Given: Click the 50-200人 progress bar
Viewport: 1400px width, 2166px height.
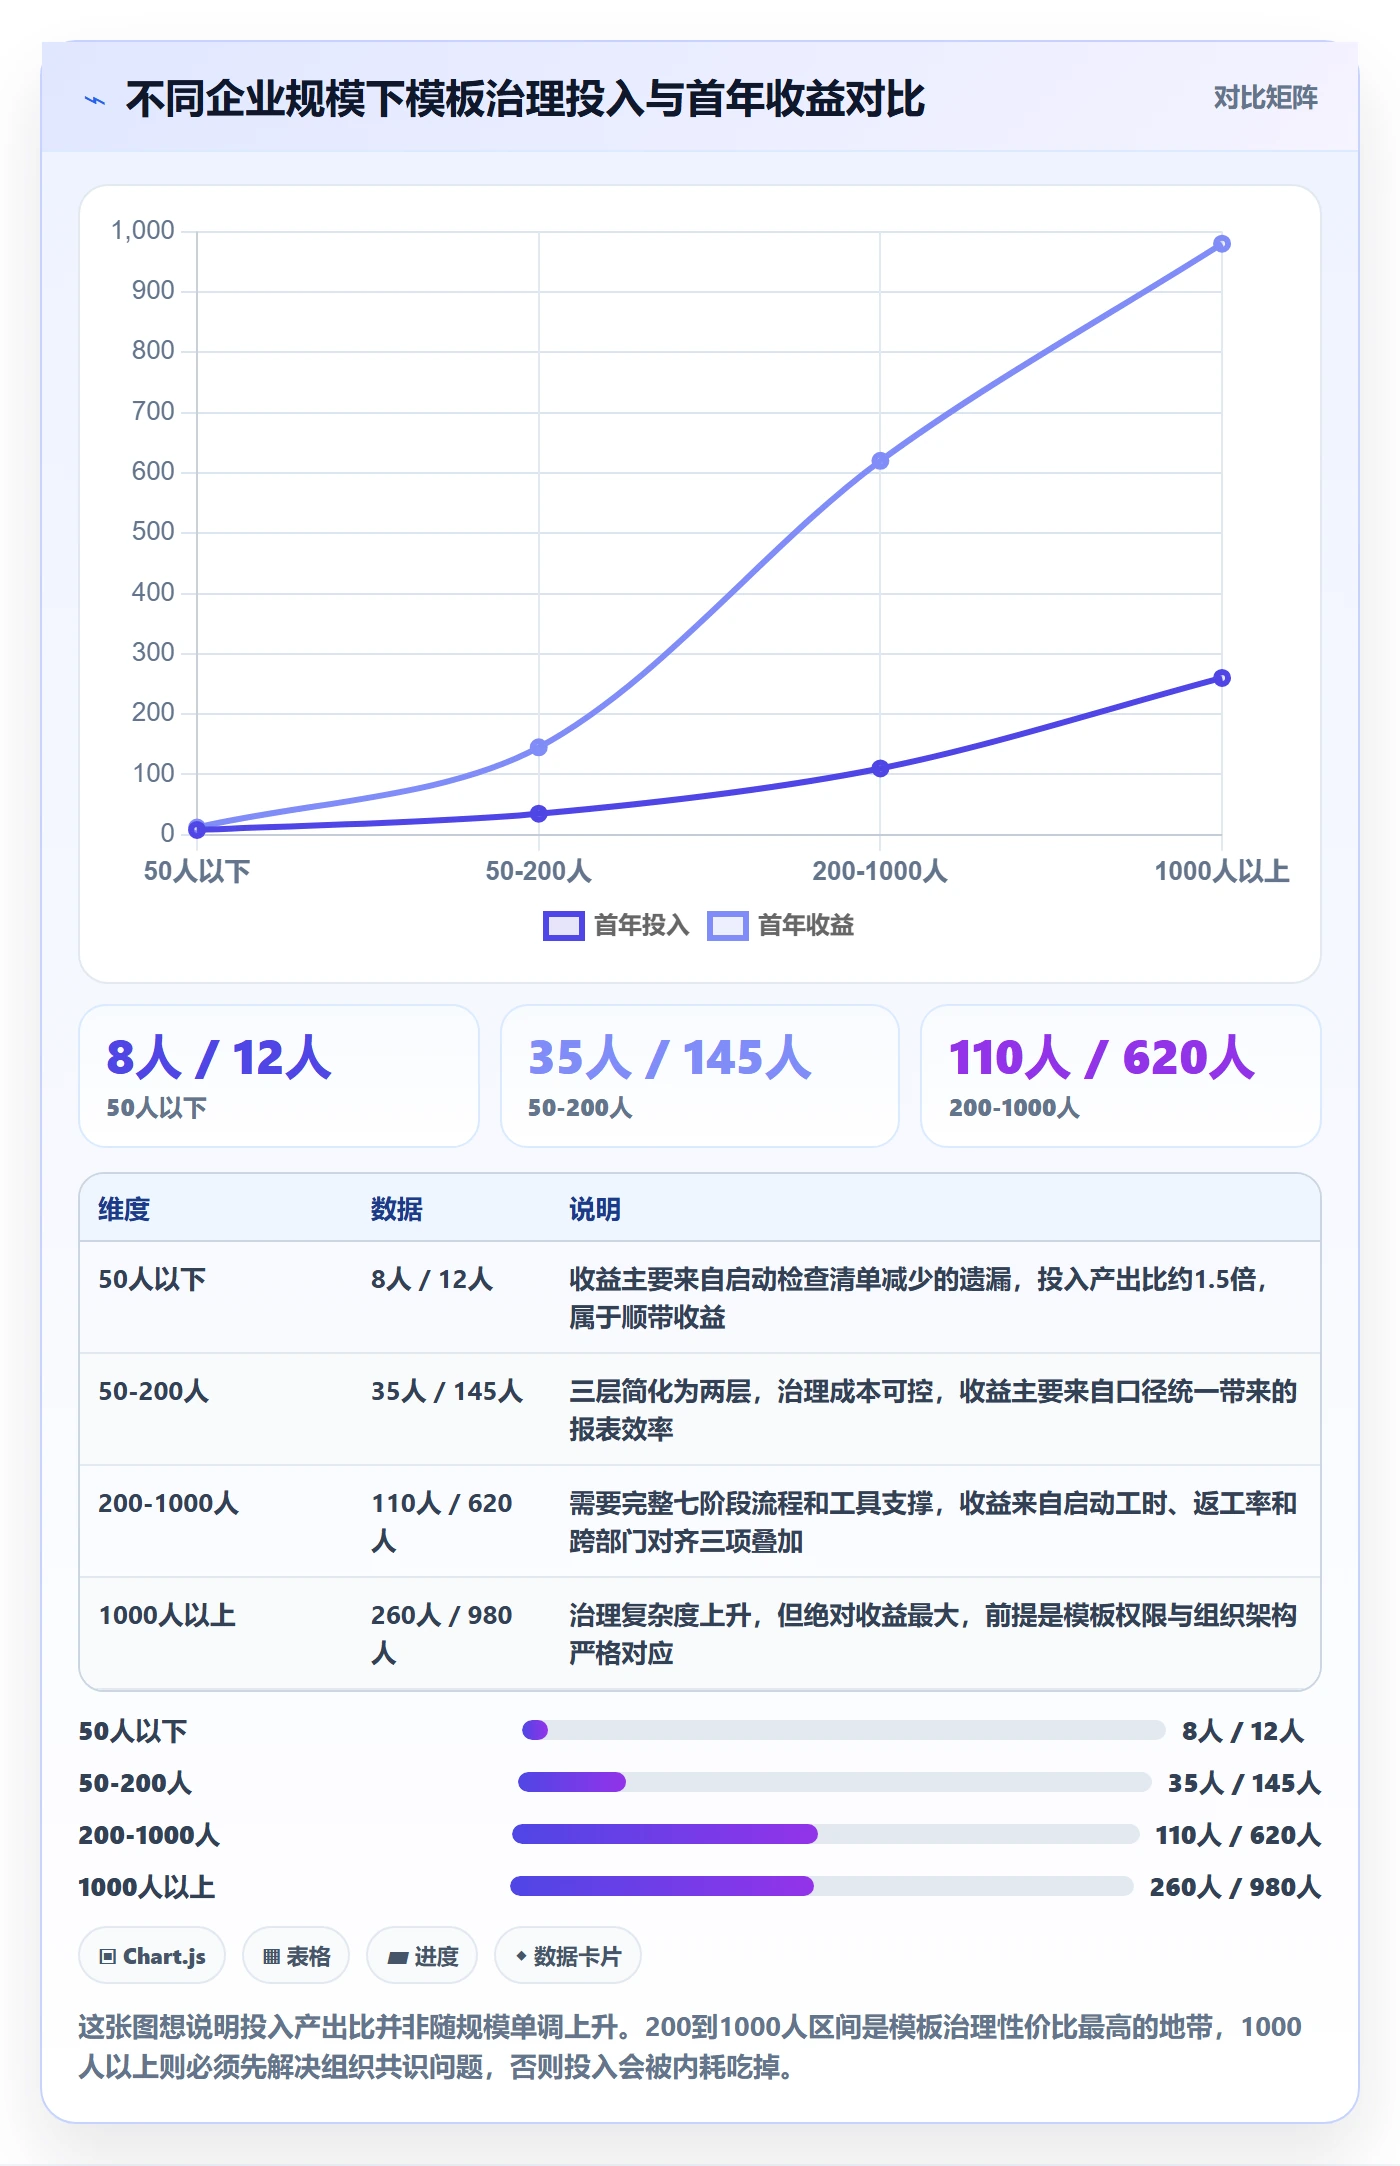Looking at the screenshot, I should (x=834, y=1782).
